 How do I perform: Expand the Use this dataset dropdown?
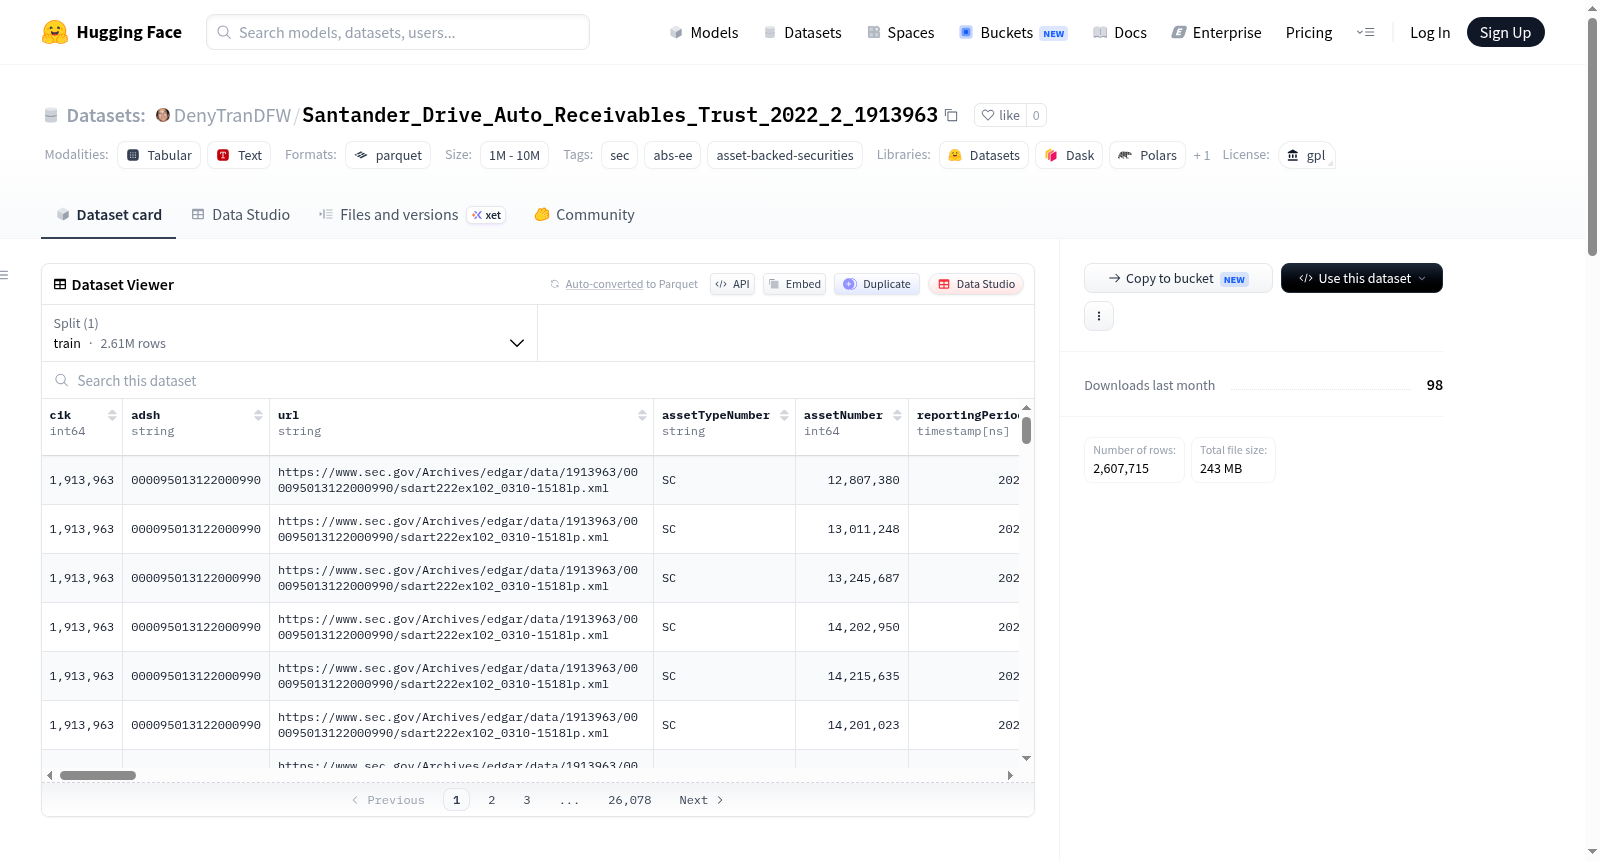point(1361,278)
